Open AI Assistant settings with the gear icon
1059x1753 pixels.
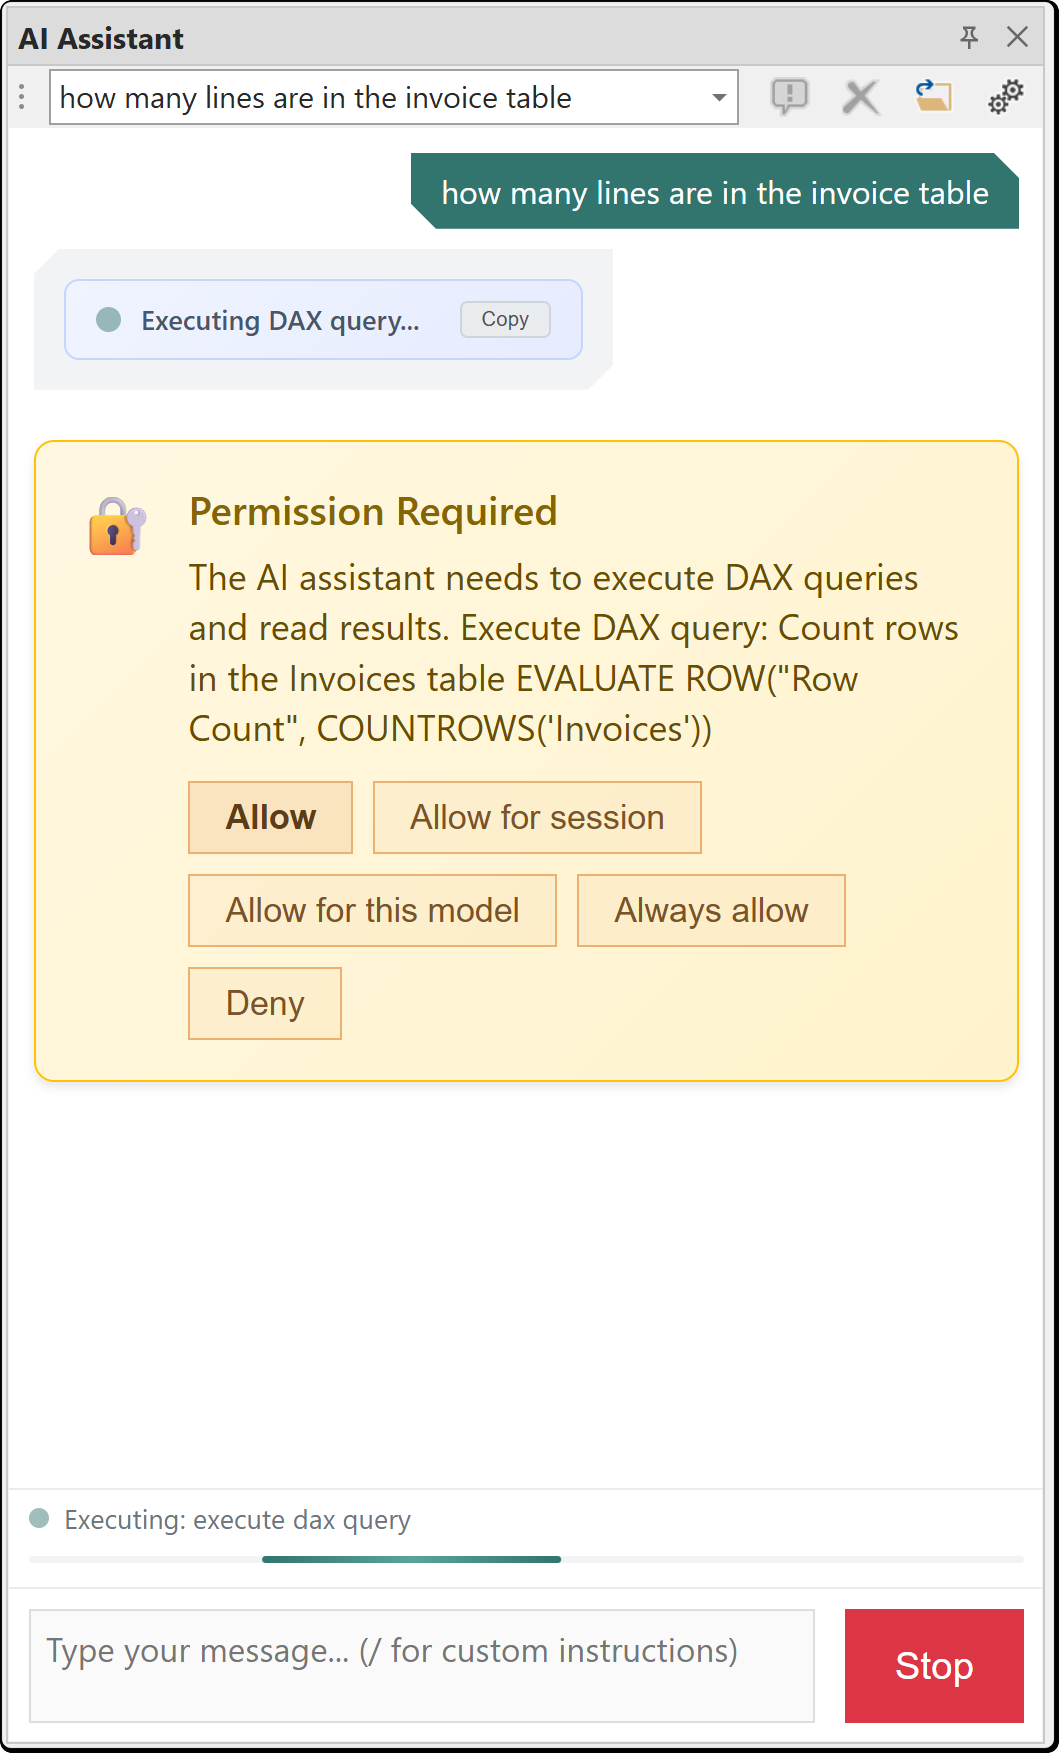[x=1005, y=96]
